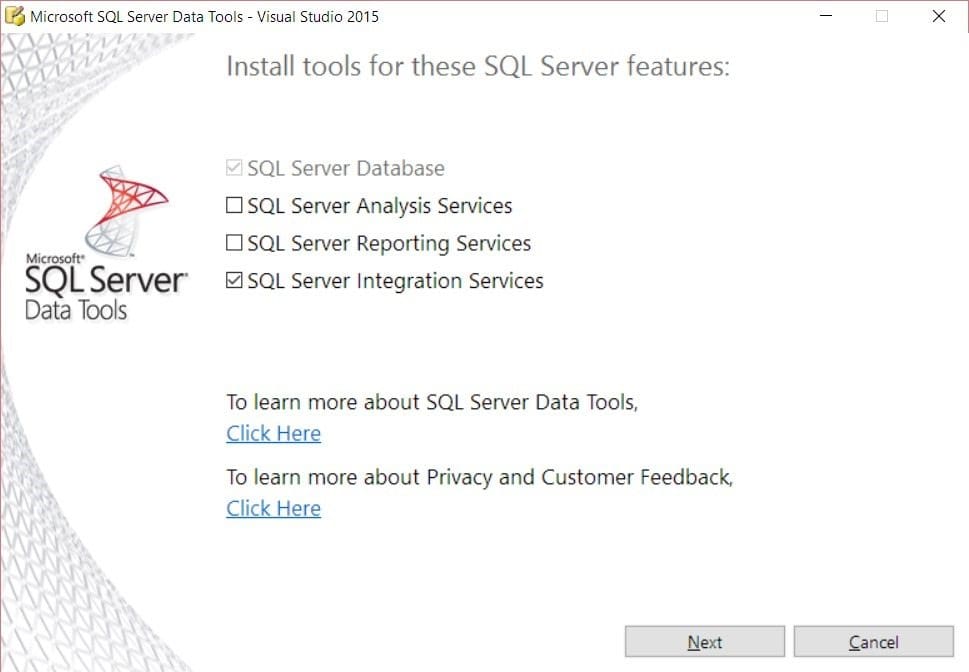Click the disabled SQL Server Database checkbox
The height and width of the screenshot is (672, 969).
[x=234, y=168]
